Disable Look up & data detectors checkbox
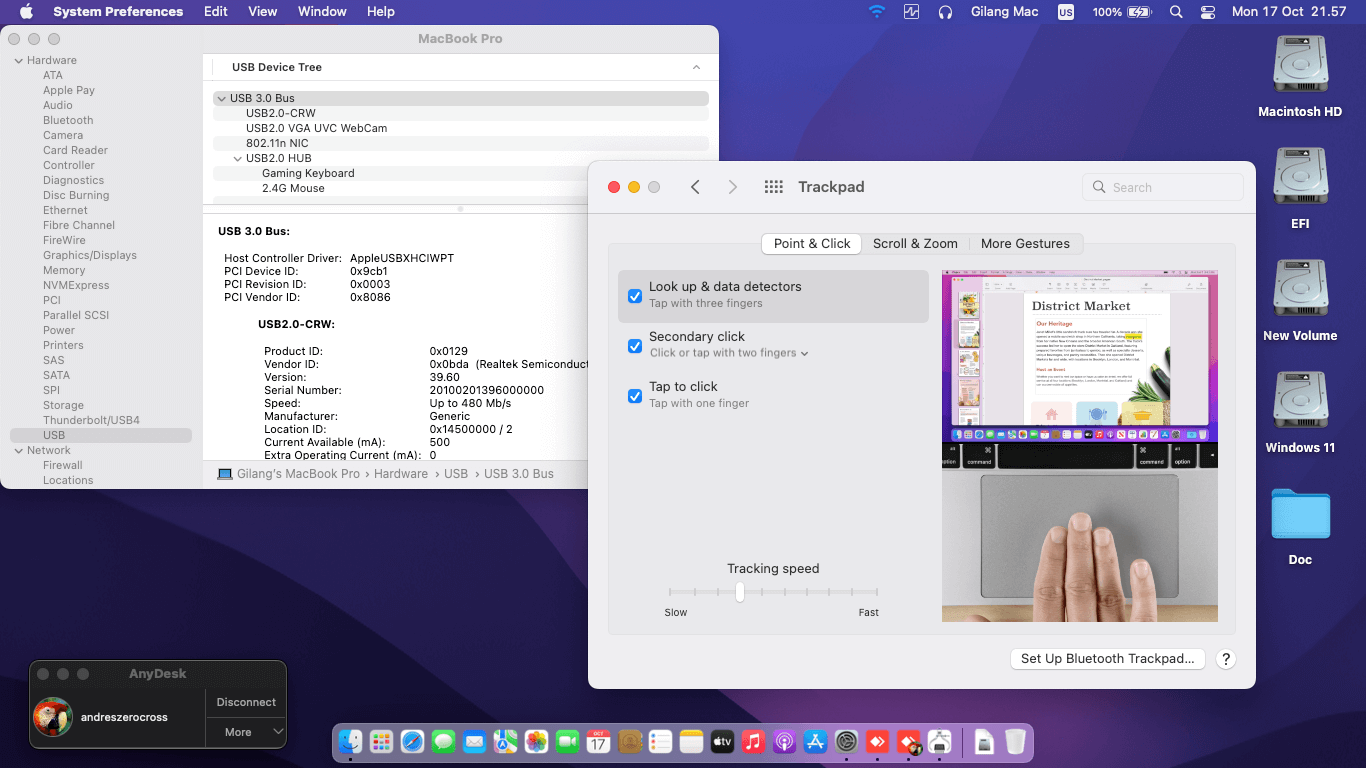The height and width of the screenshot is (768, 1366). 635,296
